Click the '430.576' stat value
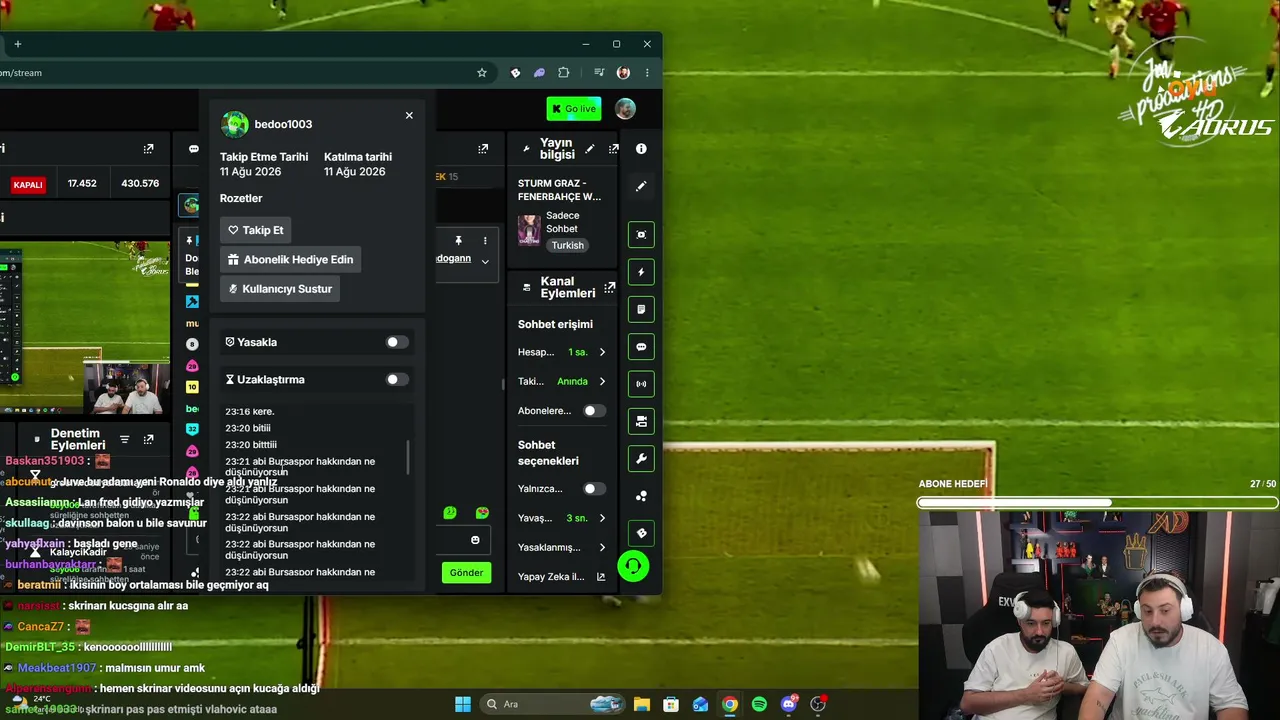Image resolution: width=1280 pixels, height=720 pixels. click(140, 184)
